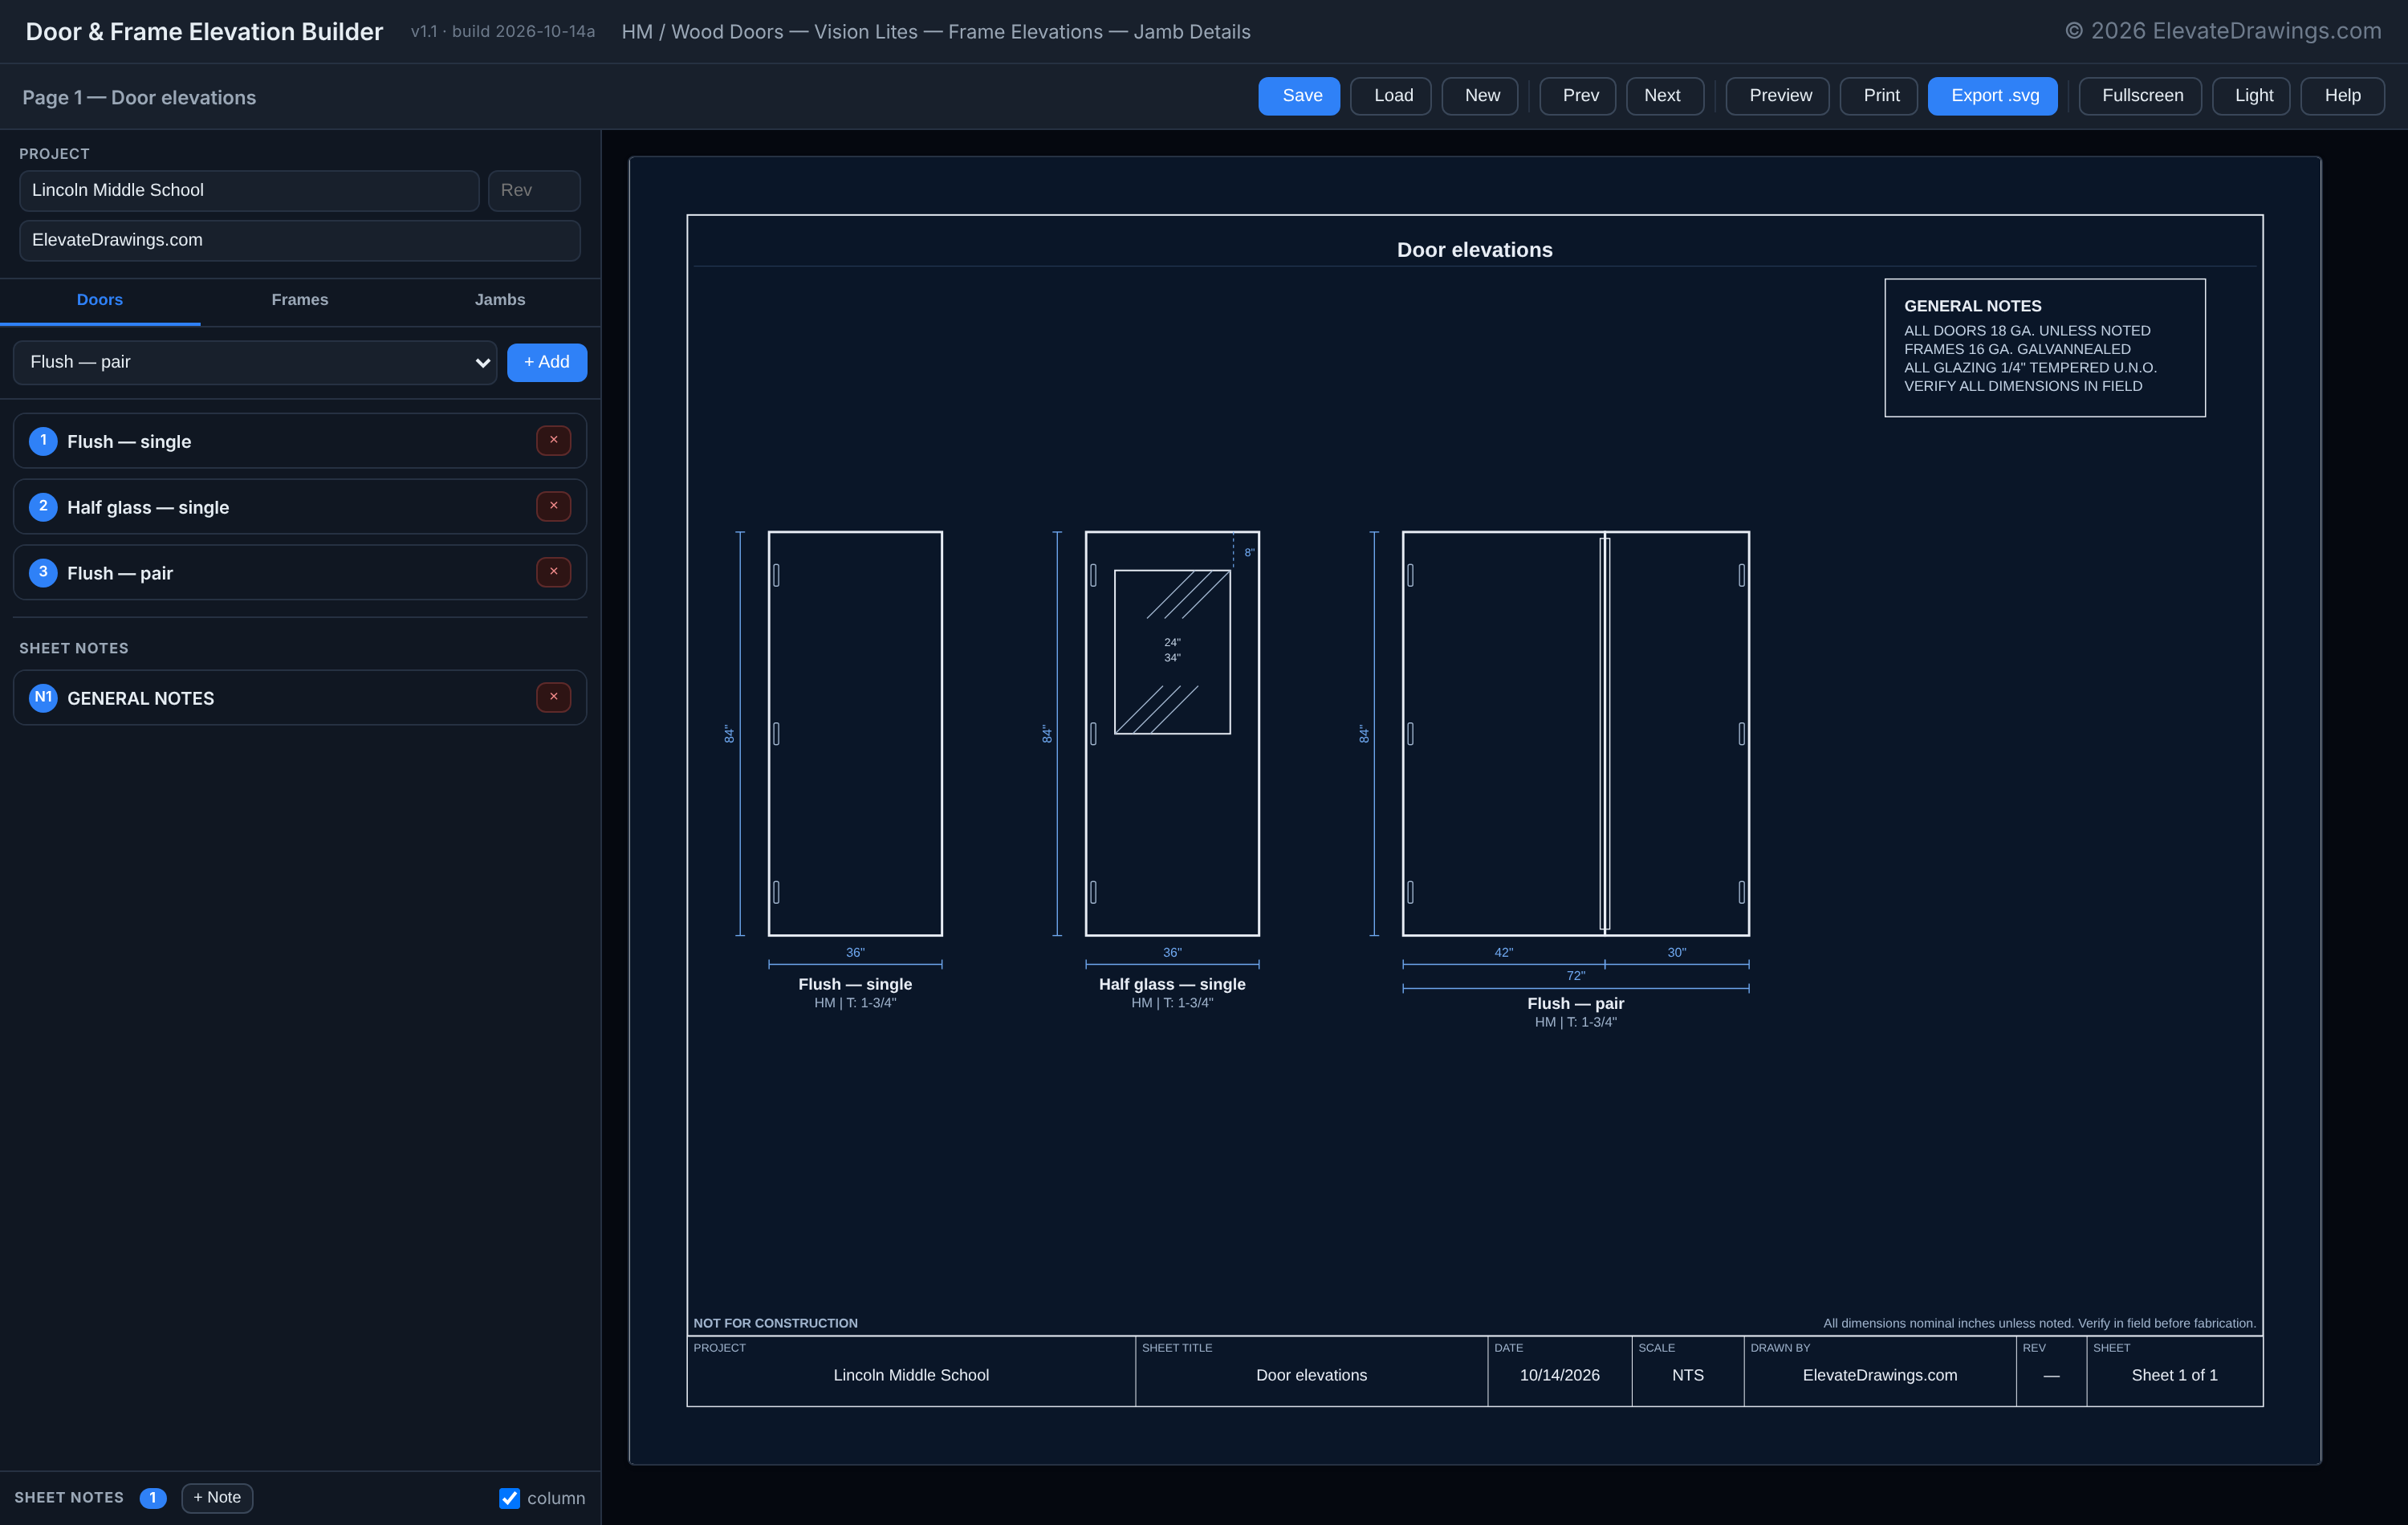Remove the Flush — pair door entry
The image size is (2408, 1525).
(x=553, y=573)
